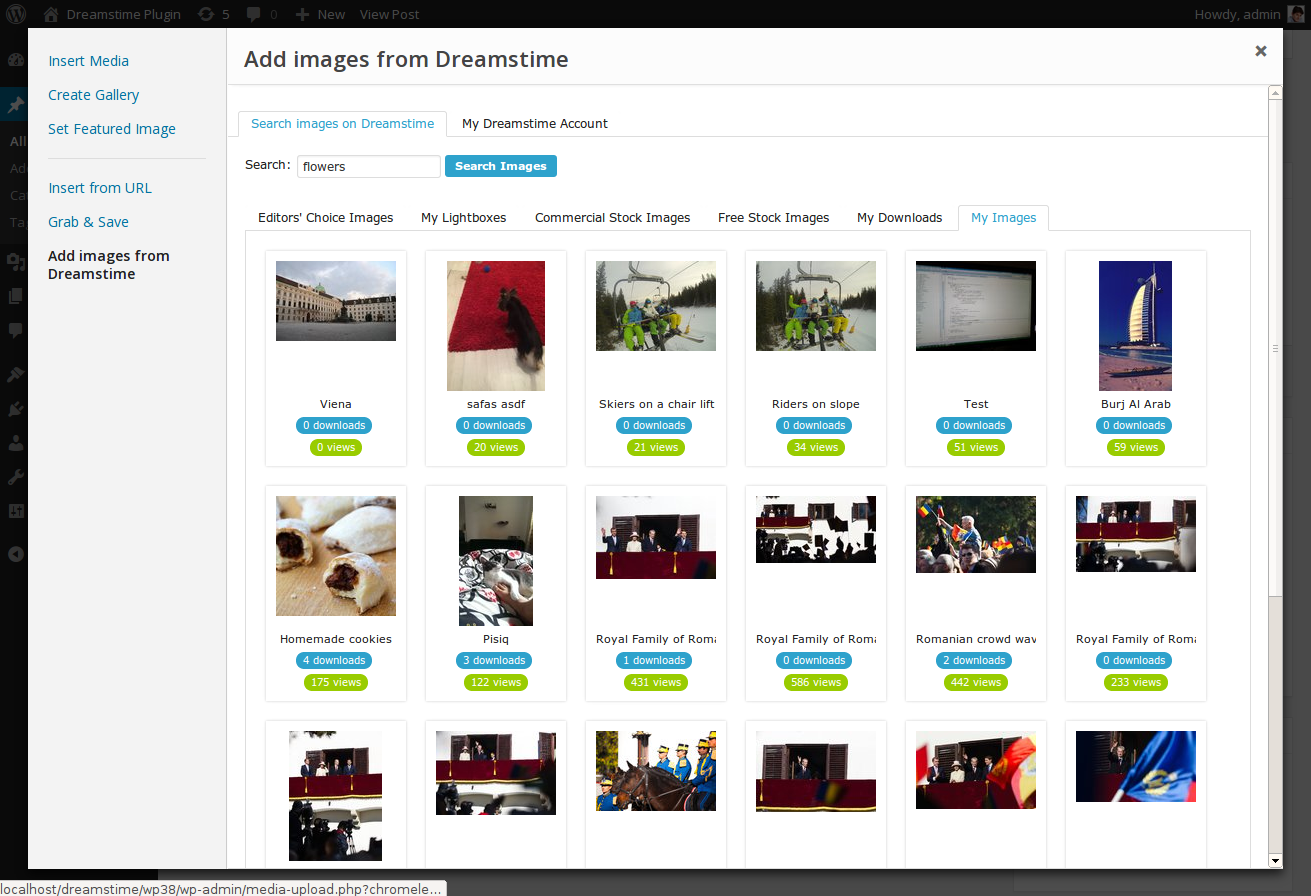1311x896 pixels.
Task: Select the Burj Al Arab thumbnail
Action: [1135, 325]
